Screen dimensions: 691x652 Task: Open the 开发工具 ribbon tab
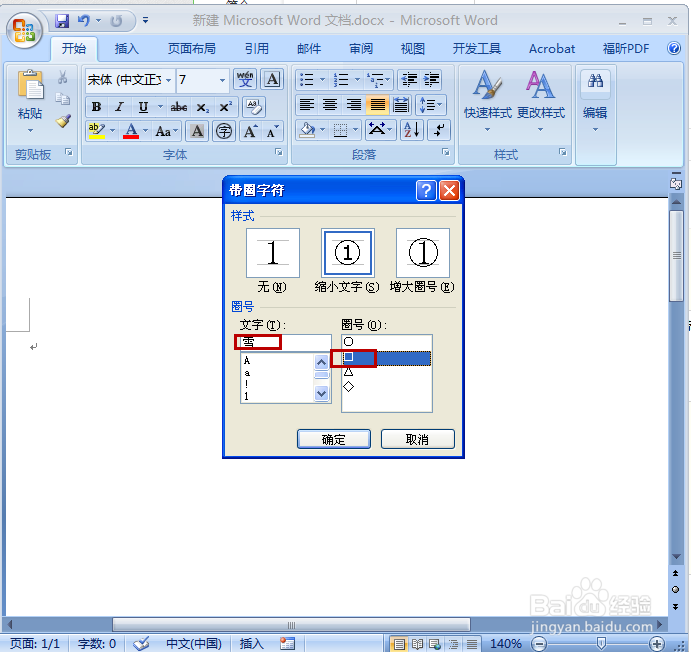(477, 48)
